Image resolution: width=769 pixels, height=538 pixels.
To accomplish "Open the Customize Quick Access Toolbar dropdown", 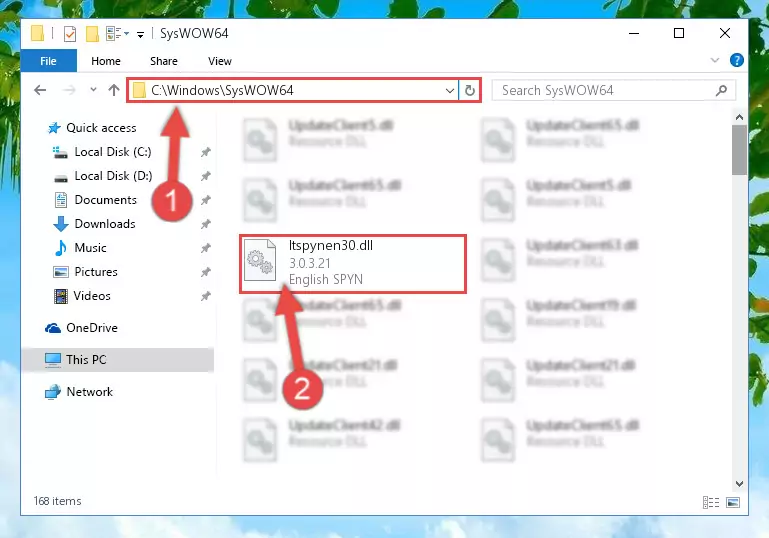I will [140, 34].
